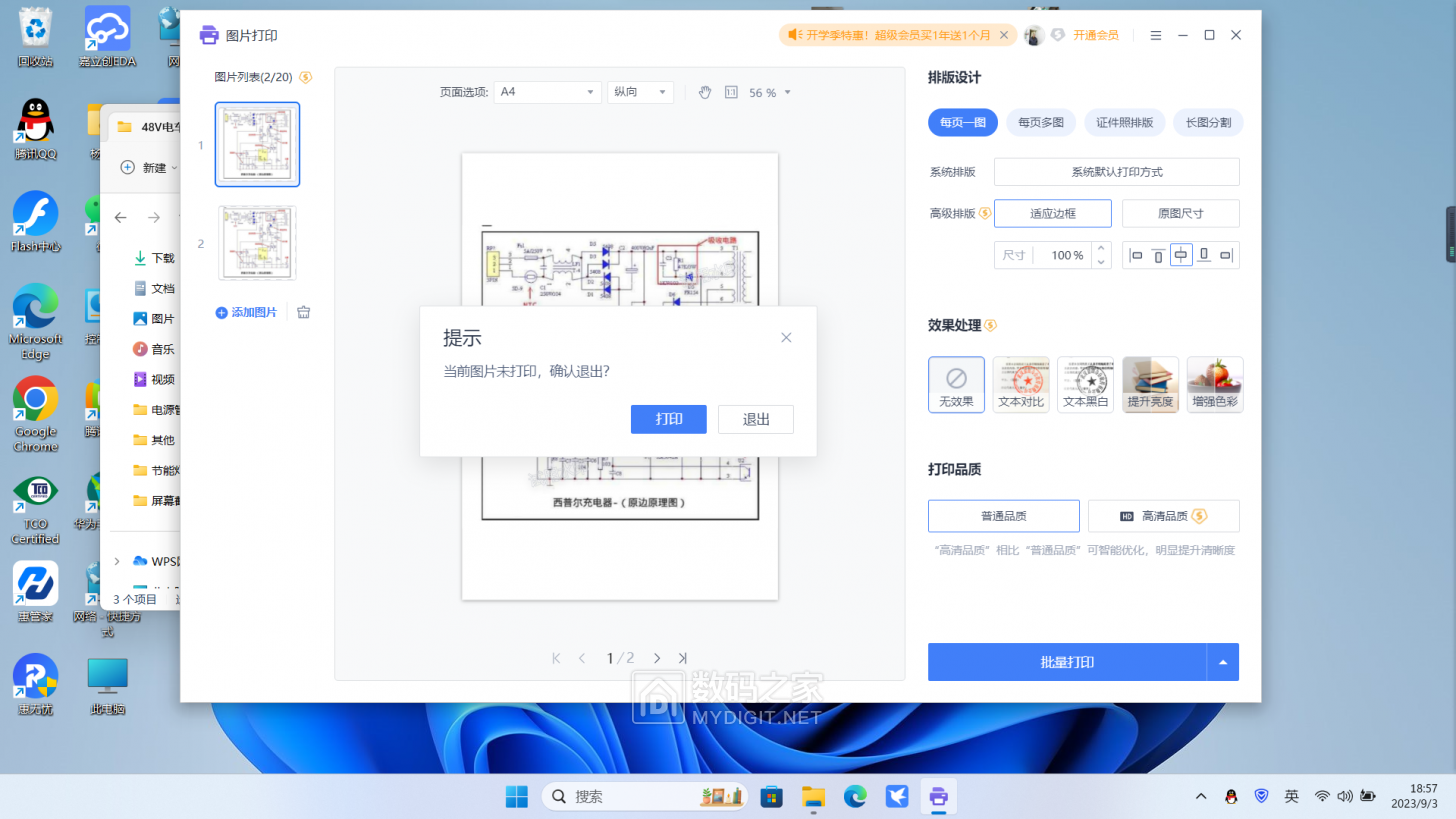Align image to the right edge
Viewport: 1456px width, 819px height.
1227,255
